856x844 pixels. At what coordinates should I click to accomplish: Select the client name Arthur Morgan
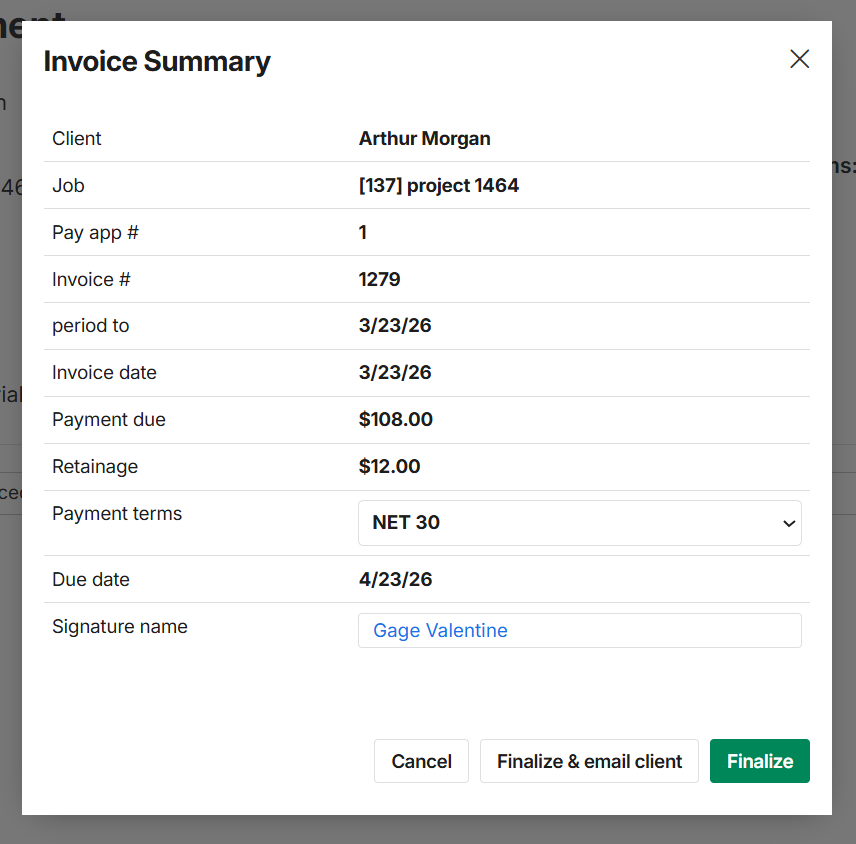[x=424, y=139]
